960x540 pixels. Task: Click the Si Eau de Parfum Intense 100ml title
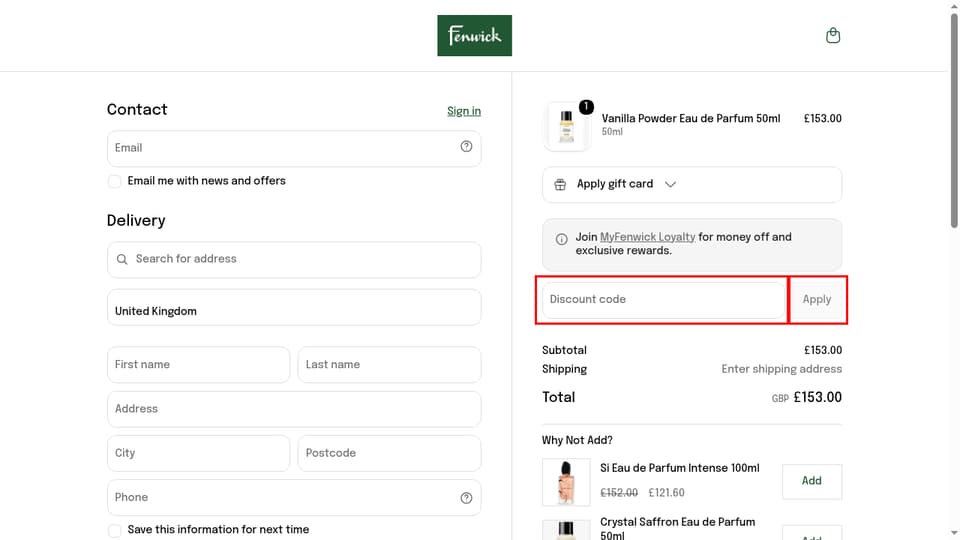(680, 468)
